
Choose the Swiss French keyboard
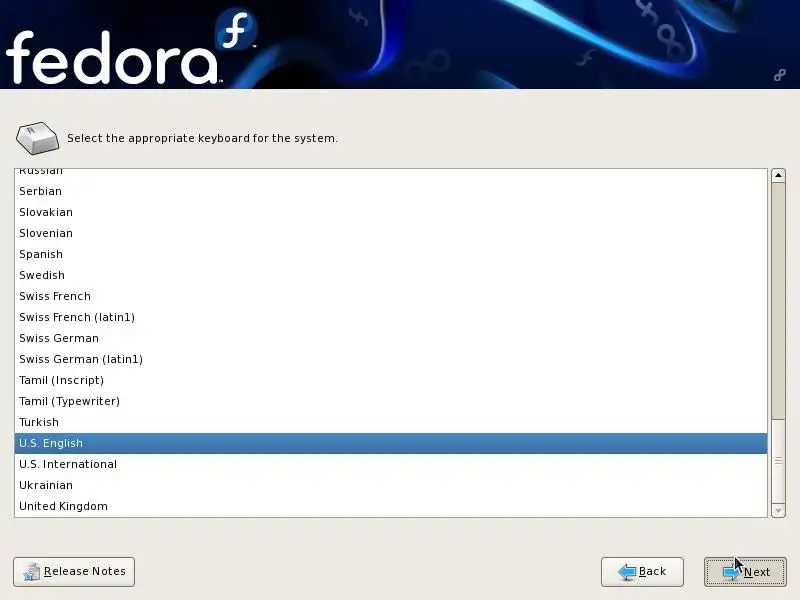click(391, 296)
